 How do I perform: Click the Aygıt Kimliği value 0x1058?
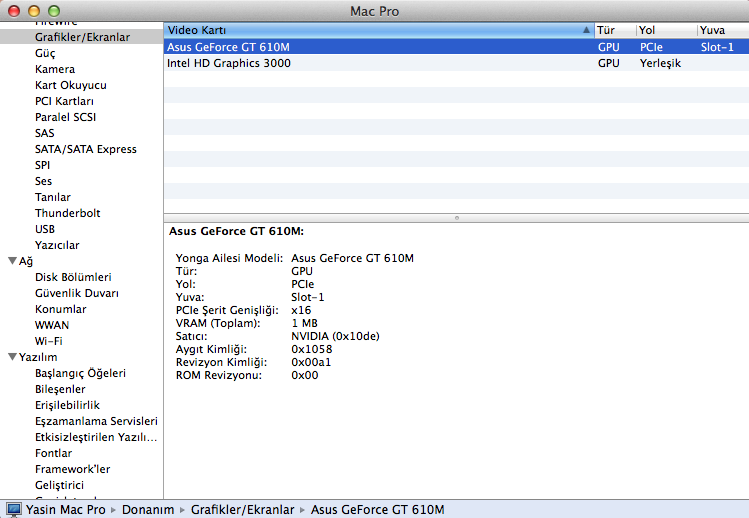click(311, 349)
